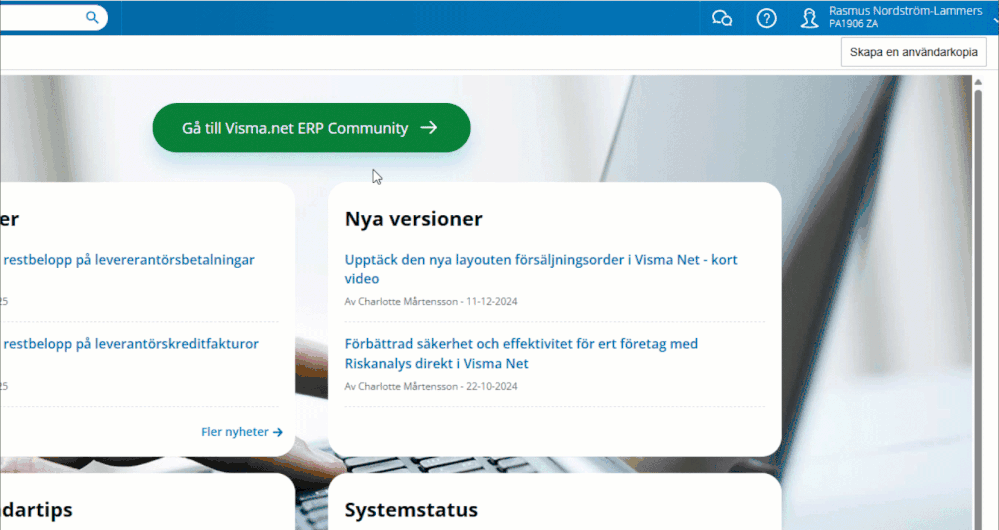The image size is (999, 530).
Task: Click the Systemstatus heading
Action: pos(411,510)
